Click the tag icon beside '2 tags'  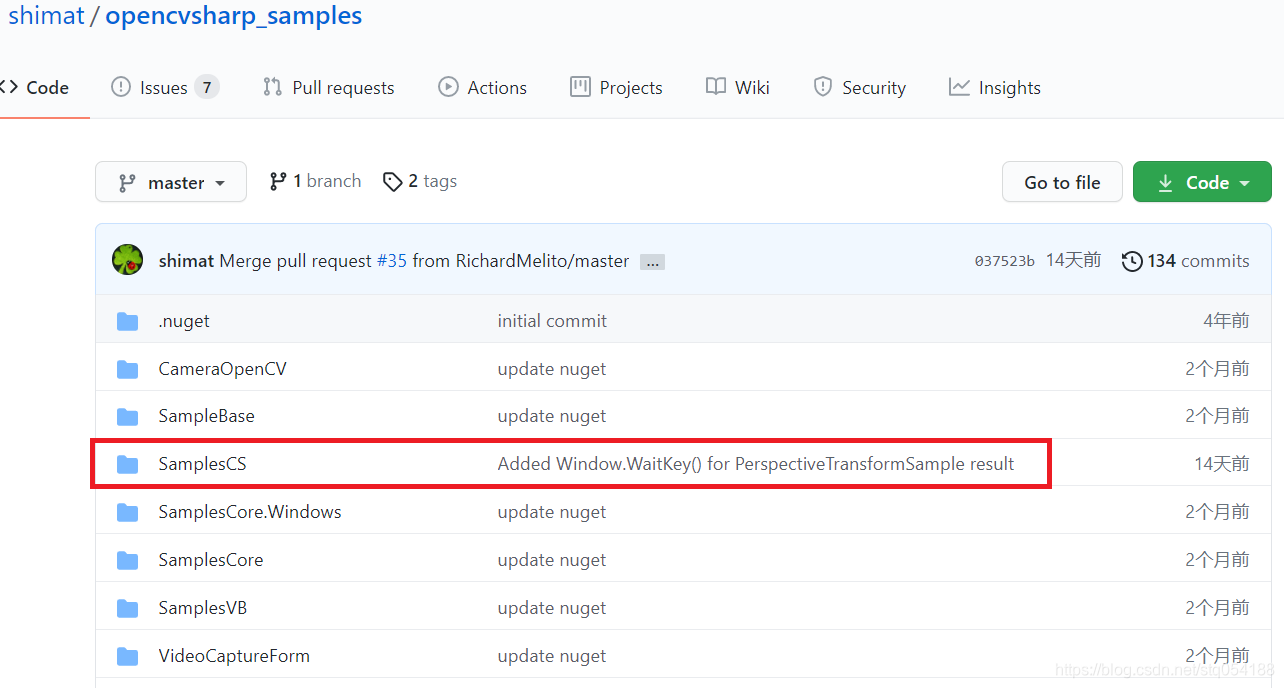point(393,181)
